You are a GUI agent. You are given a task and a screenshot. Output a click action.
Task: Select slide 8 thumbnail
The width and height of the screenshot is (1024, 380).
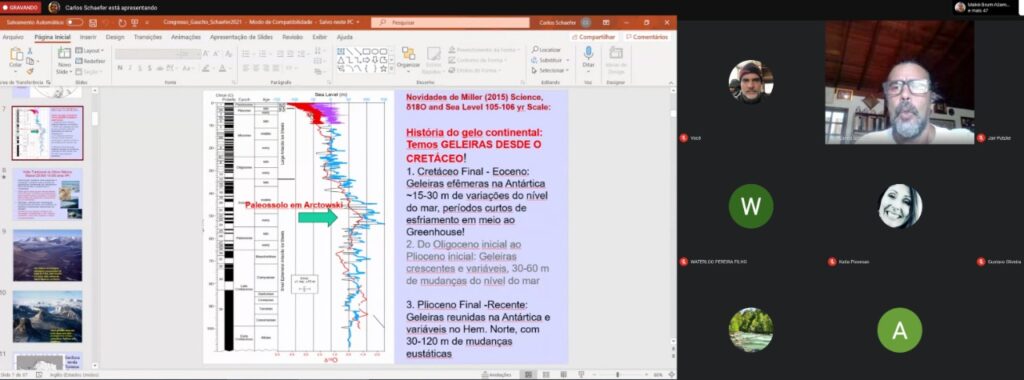tap(48, 194)
